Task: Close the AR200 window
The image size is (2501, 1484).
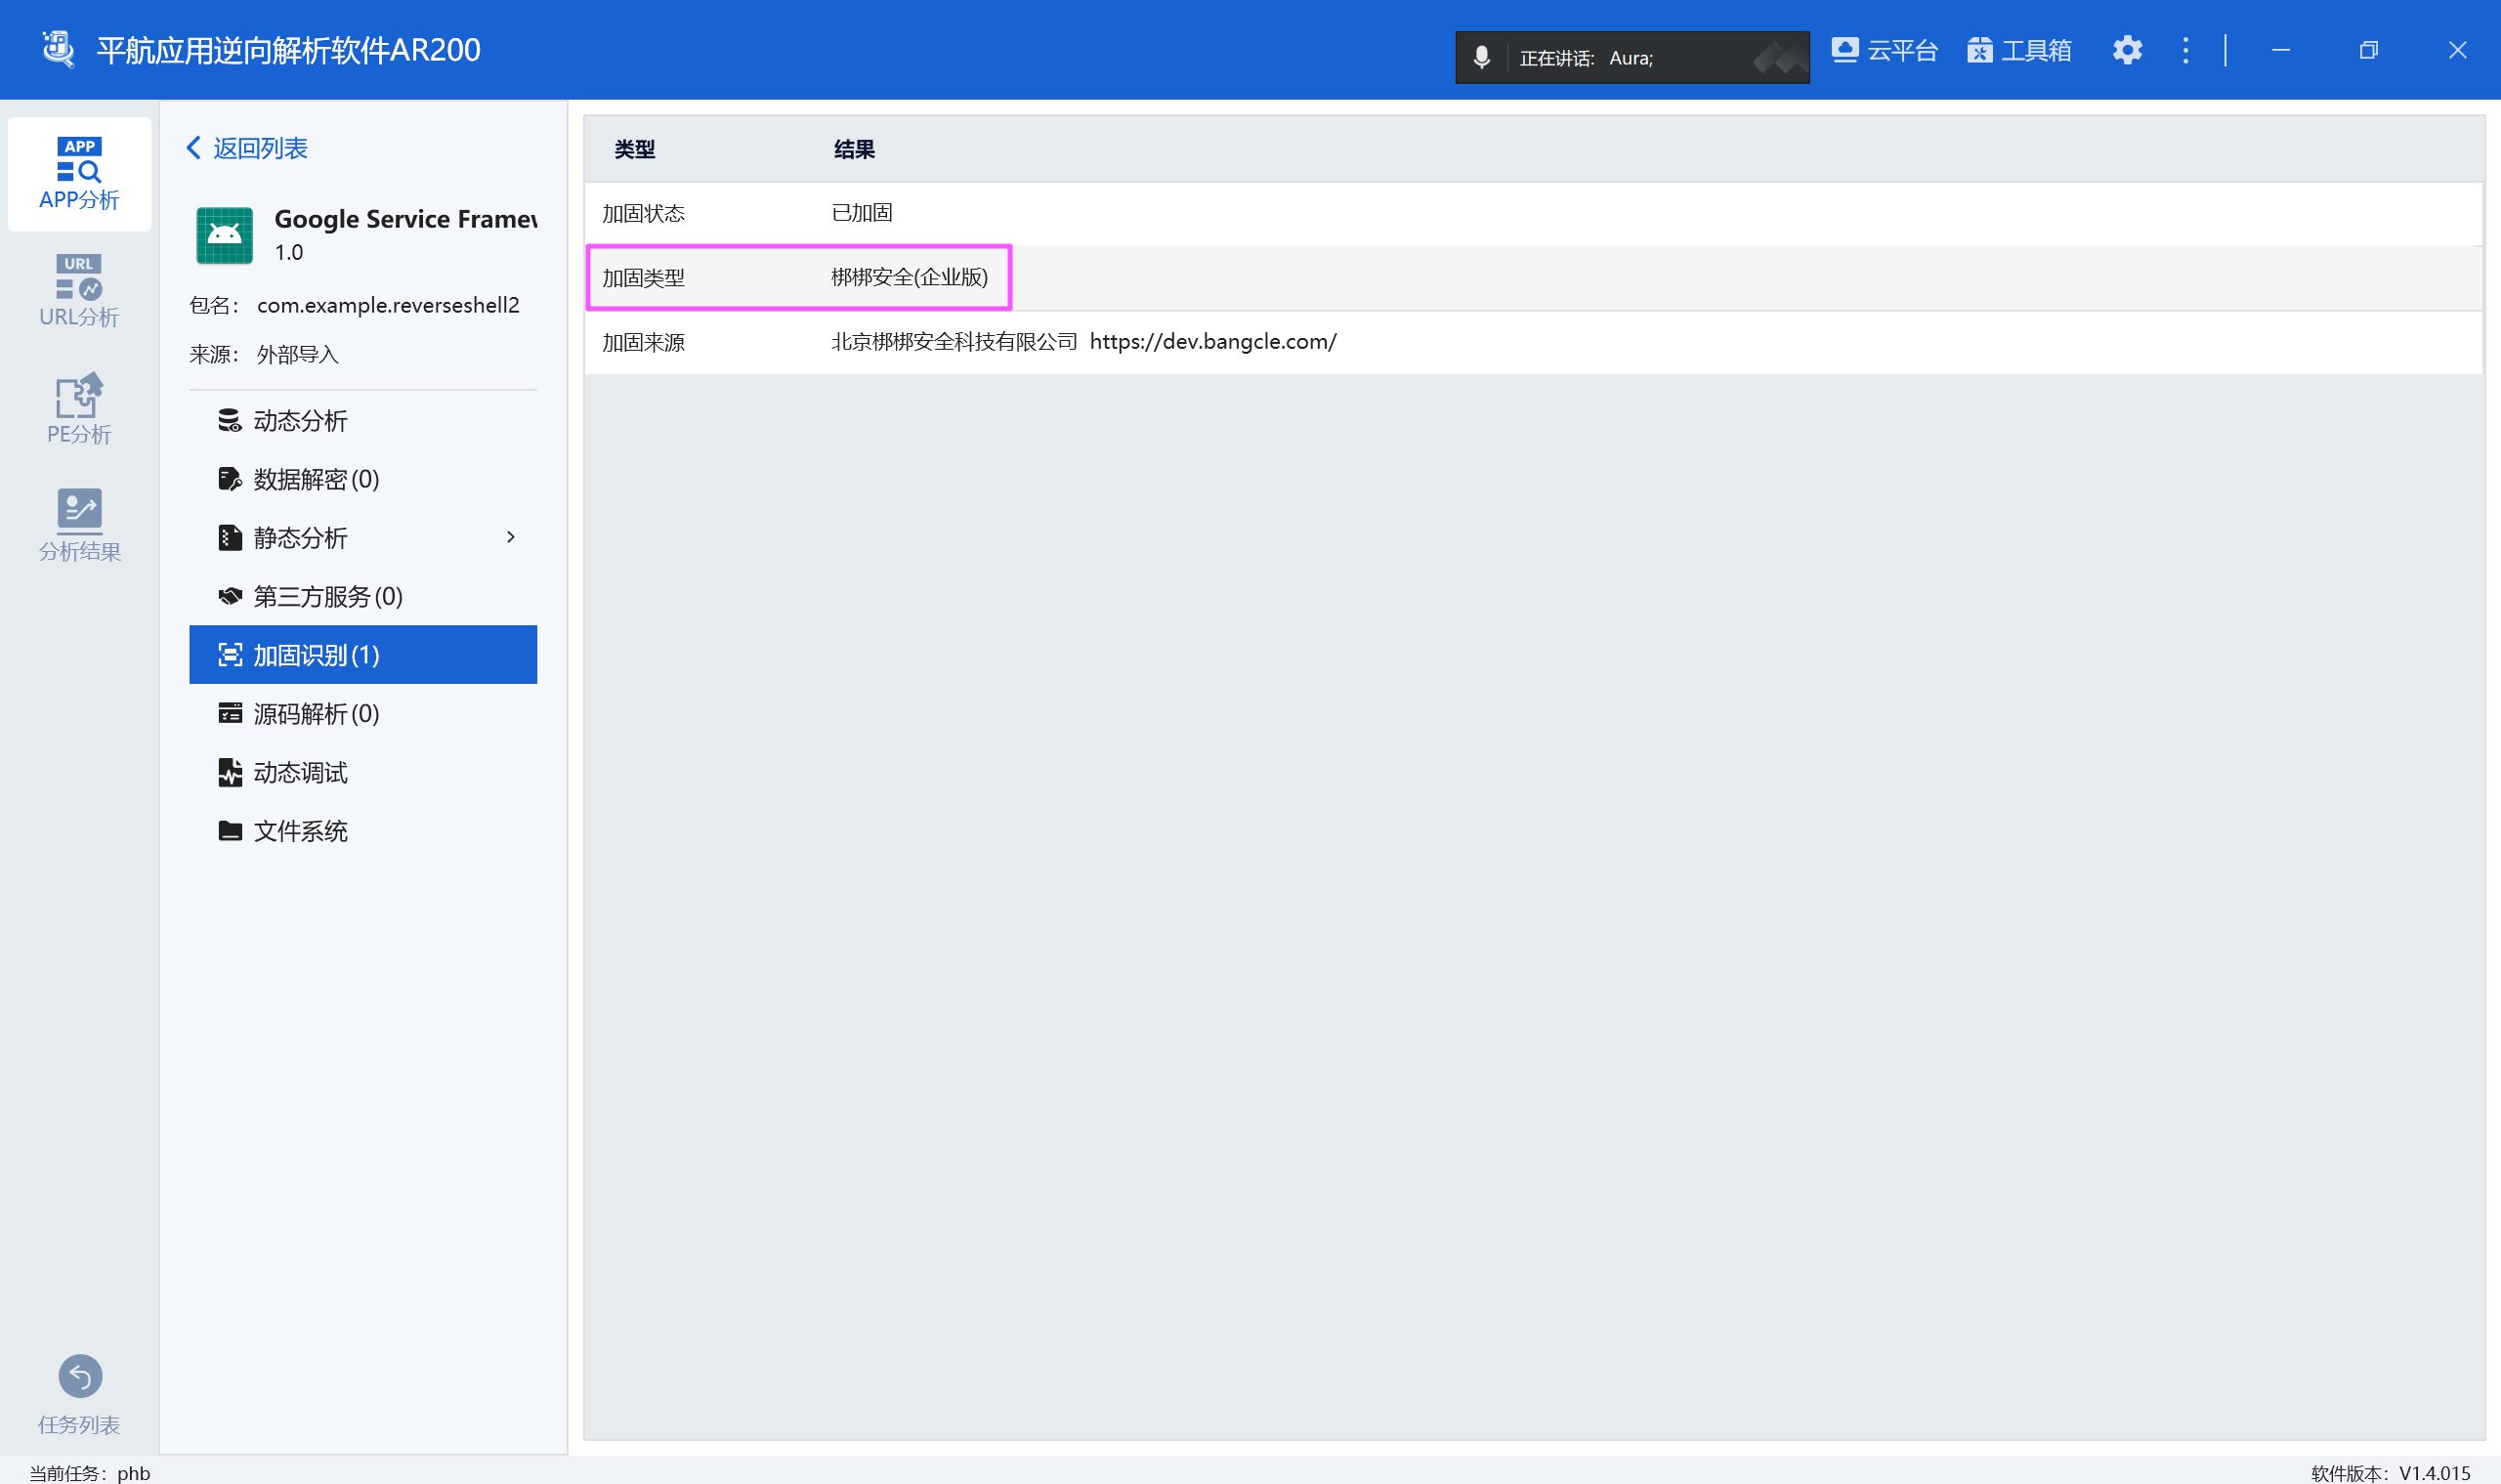Action: [2457, 50]
